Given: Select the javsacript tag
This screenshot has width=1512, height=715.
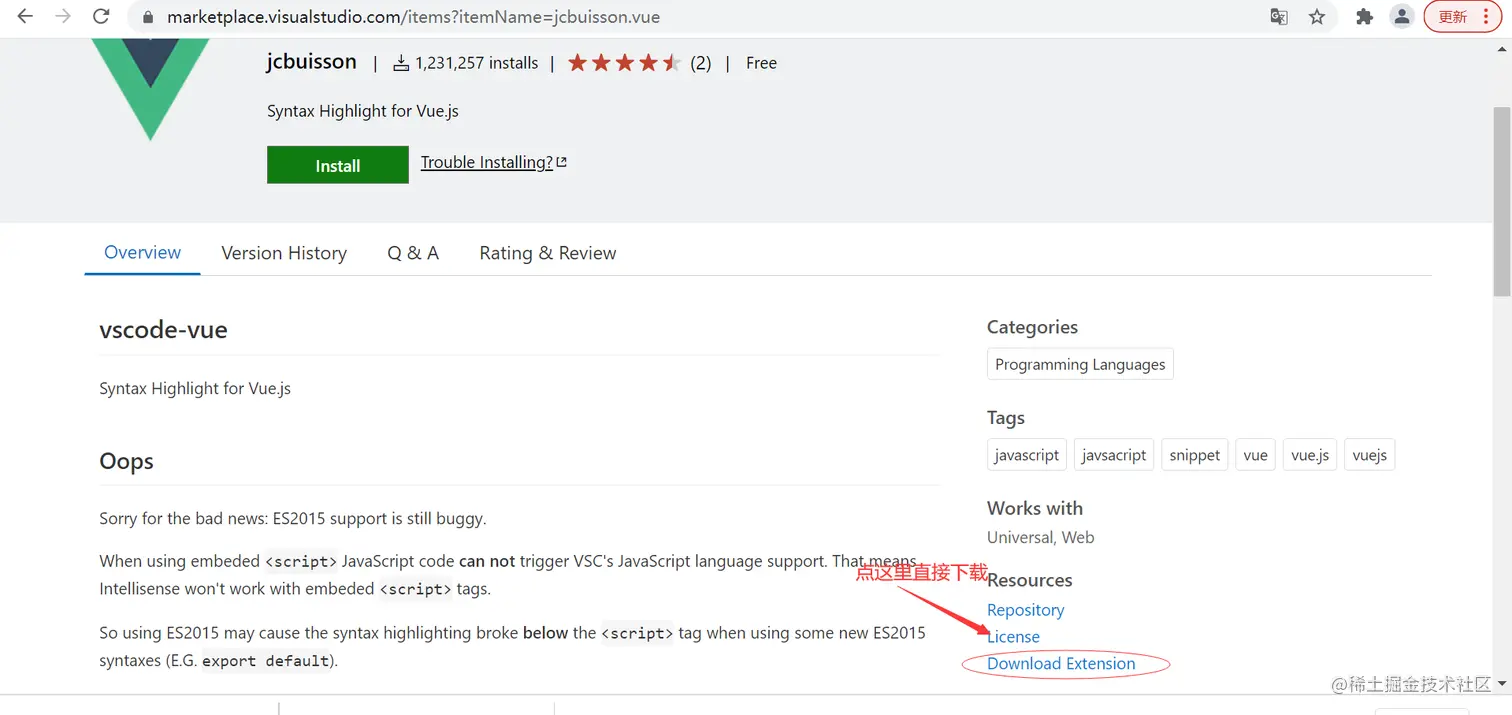Looking at the screenshot, I should click(1114, 455).
